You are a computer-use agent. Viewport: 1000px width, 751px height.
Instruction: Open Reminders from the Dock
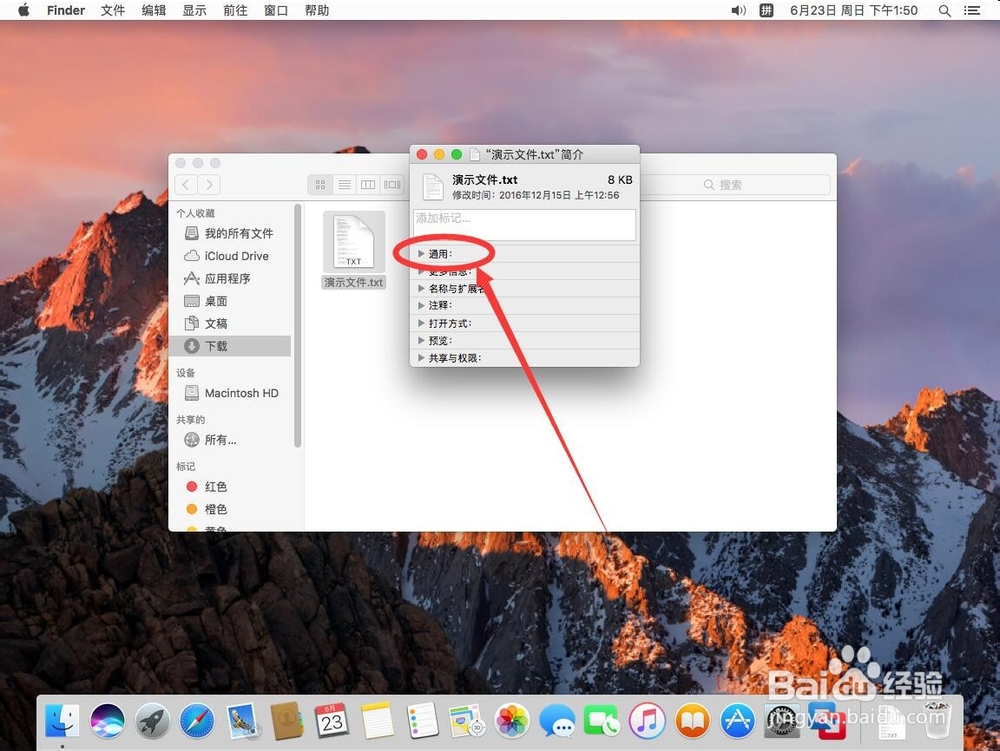[422, 721]
